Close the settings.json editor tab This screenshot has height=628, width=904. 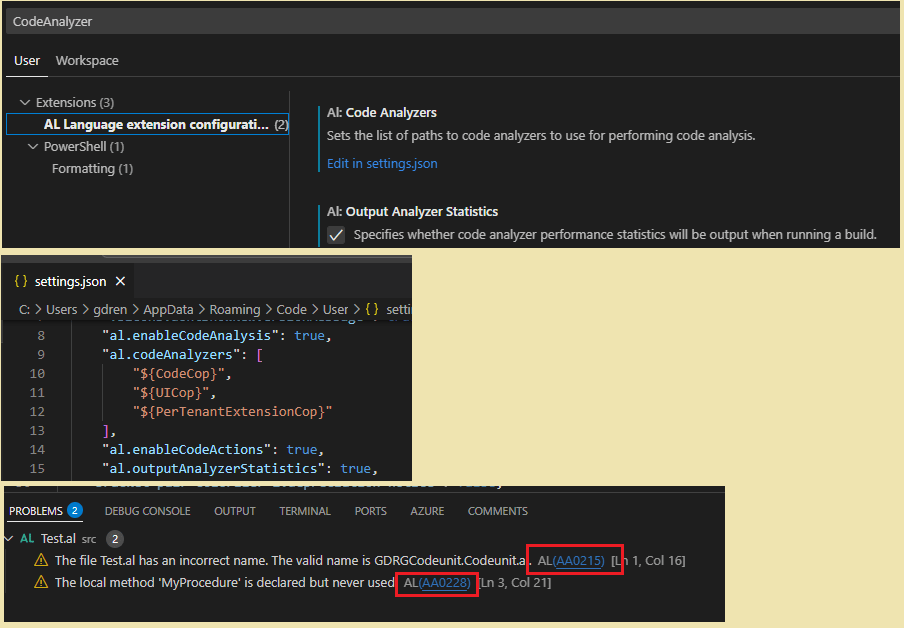pos(120,282)
